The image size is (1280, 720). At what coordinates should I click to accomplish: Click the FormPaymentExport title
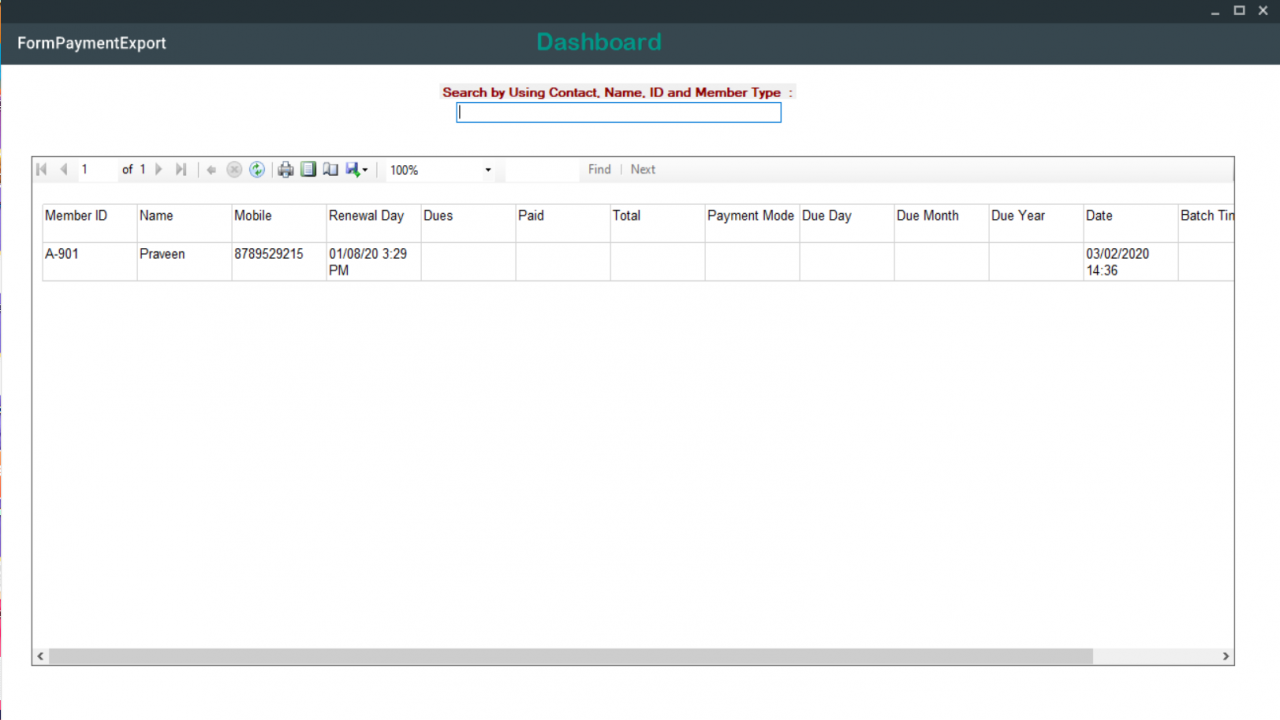coord(92,43)
